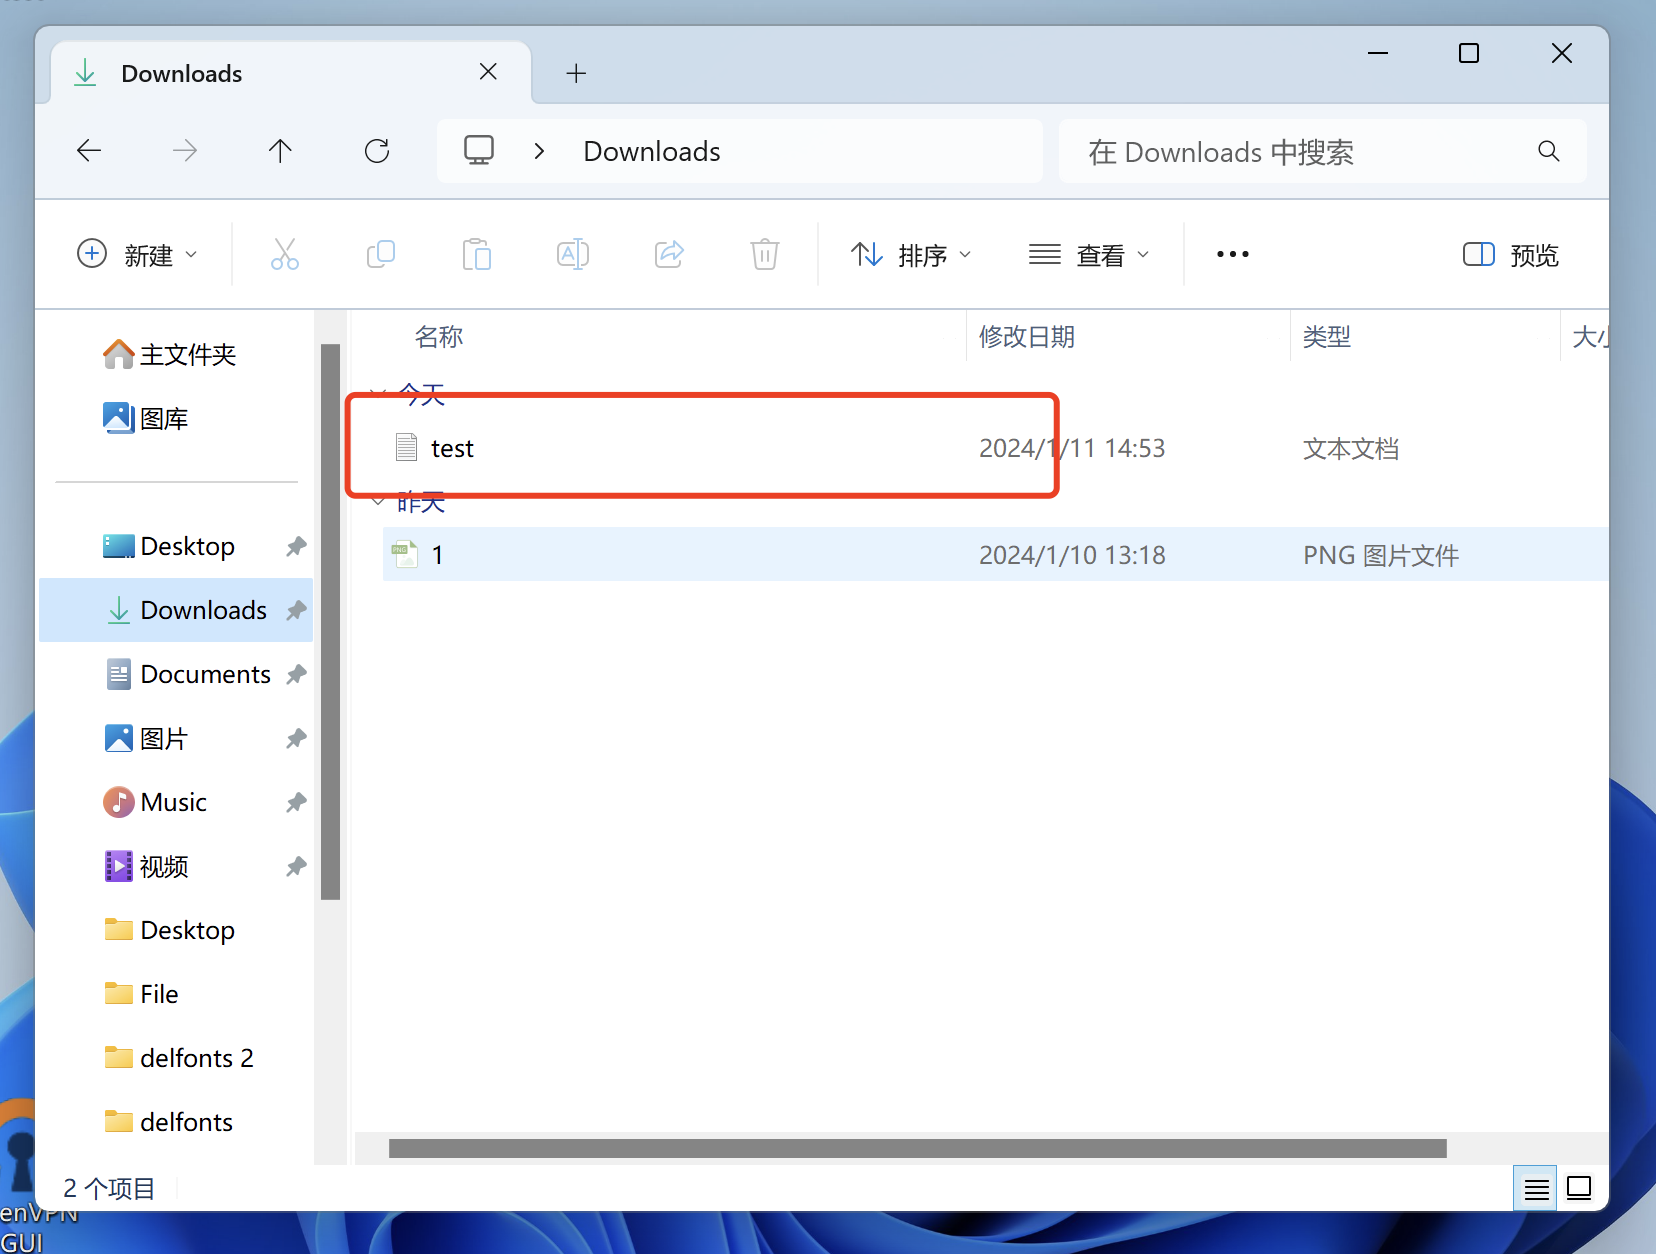The image size is (1656, 1254).
Task: Click the 文本文档 type cell
Action: pyautogui.click(x=1351, y=449)
